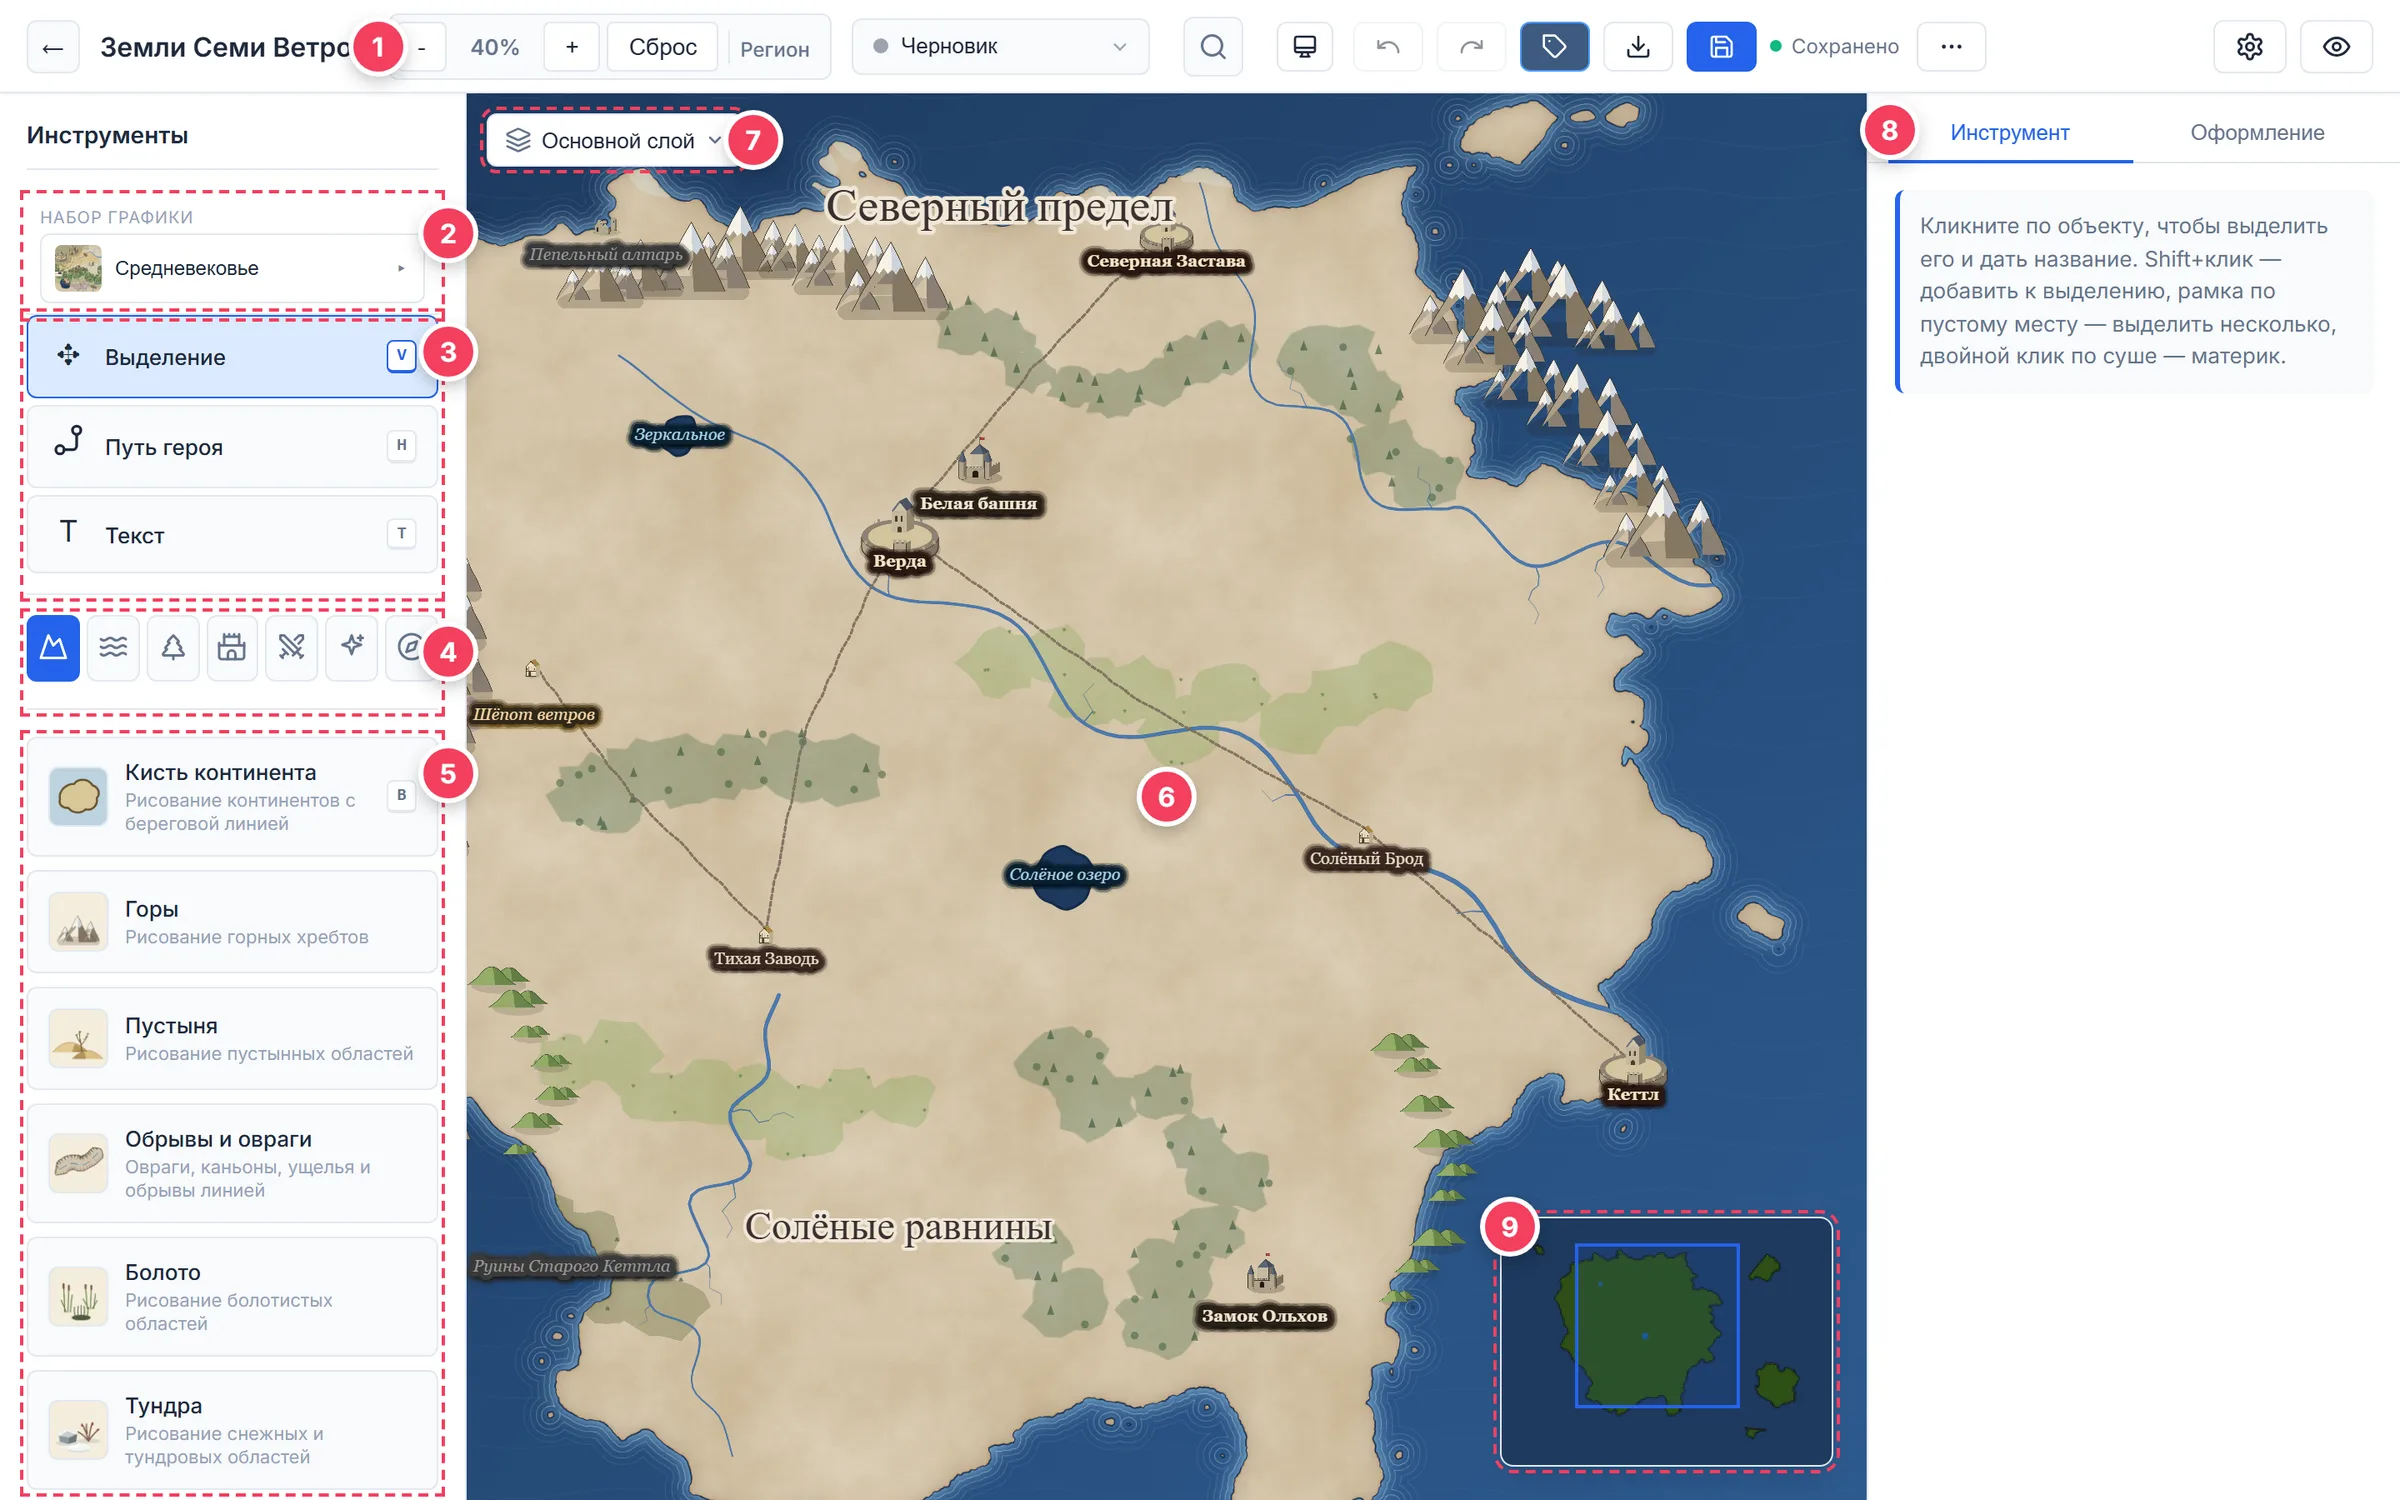Click the Солёное озеро lake label

pos(1064,875)
